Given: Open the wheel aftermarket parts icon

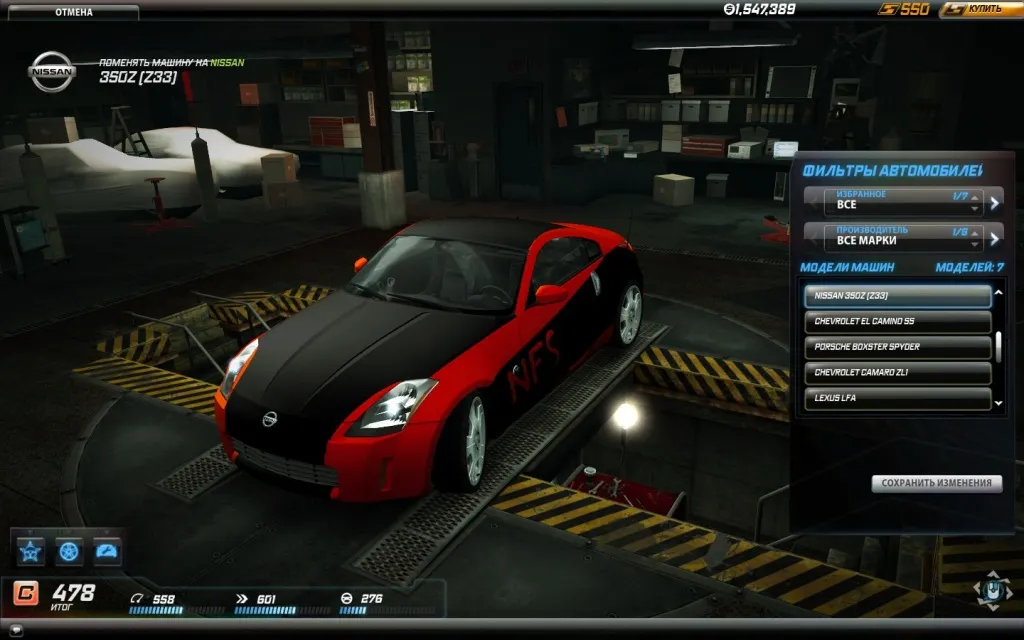Looking at the screenshot, I should pyautogui.click(x=69, y=552).
